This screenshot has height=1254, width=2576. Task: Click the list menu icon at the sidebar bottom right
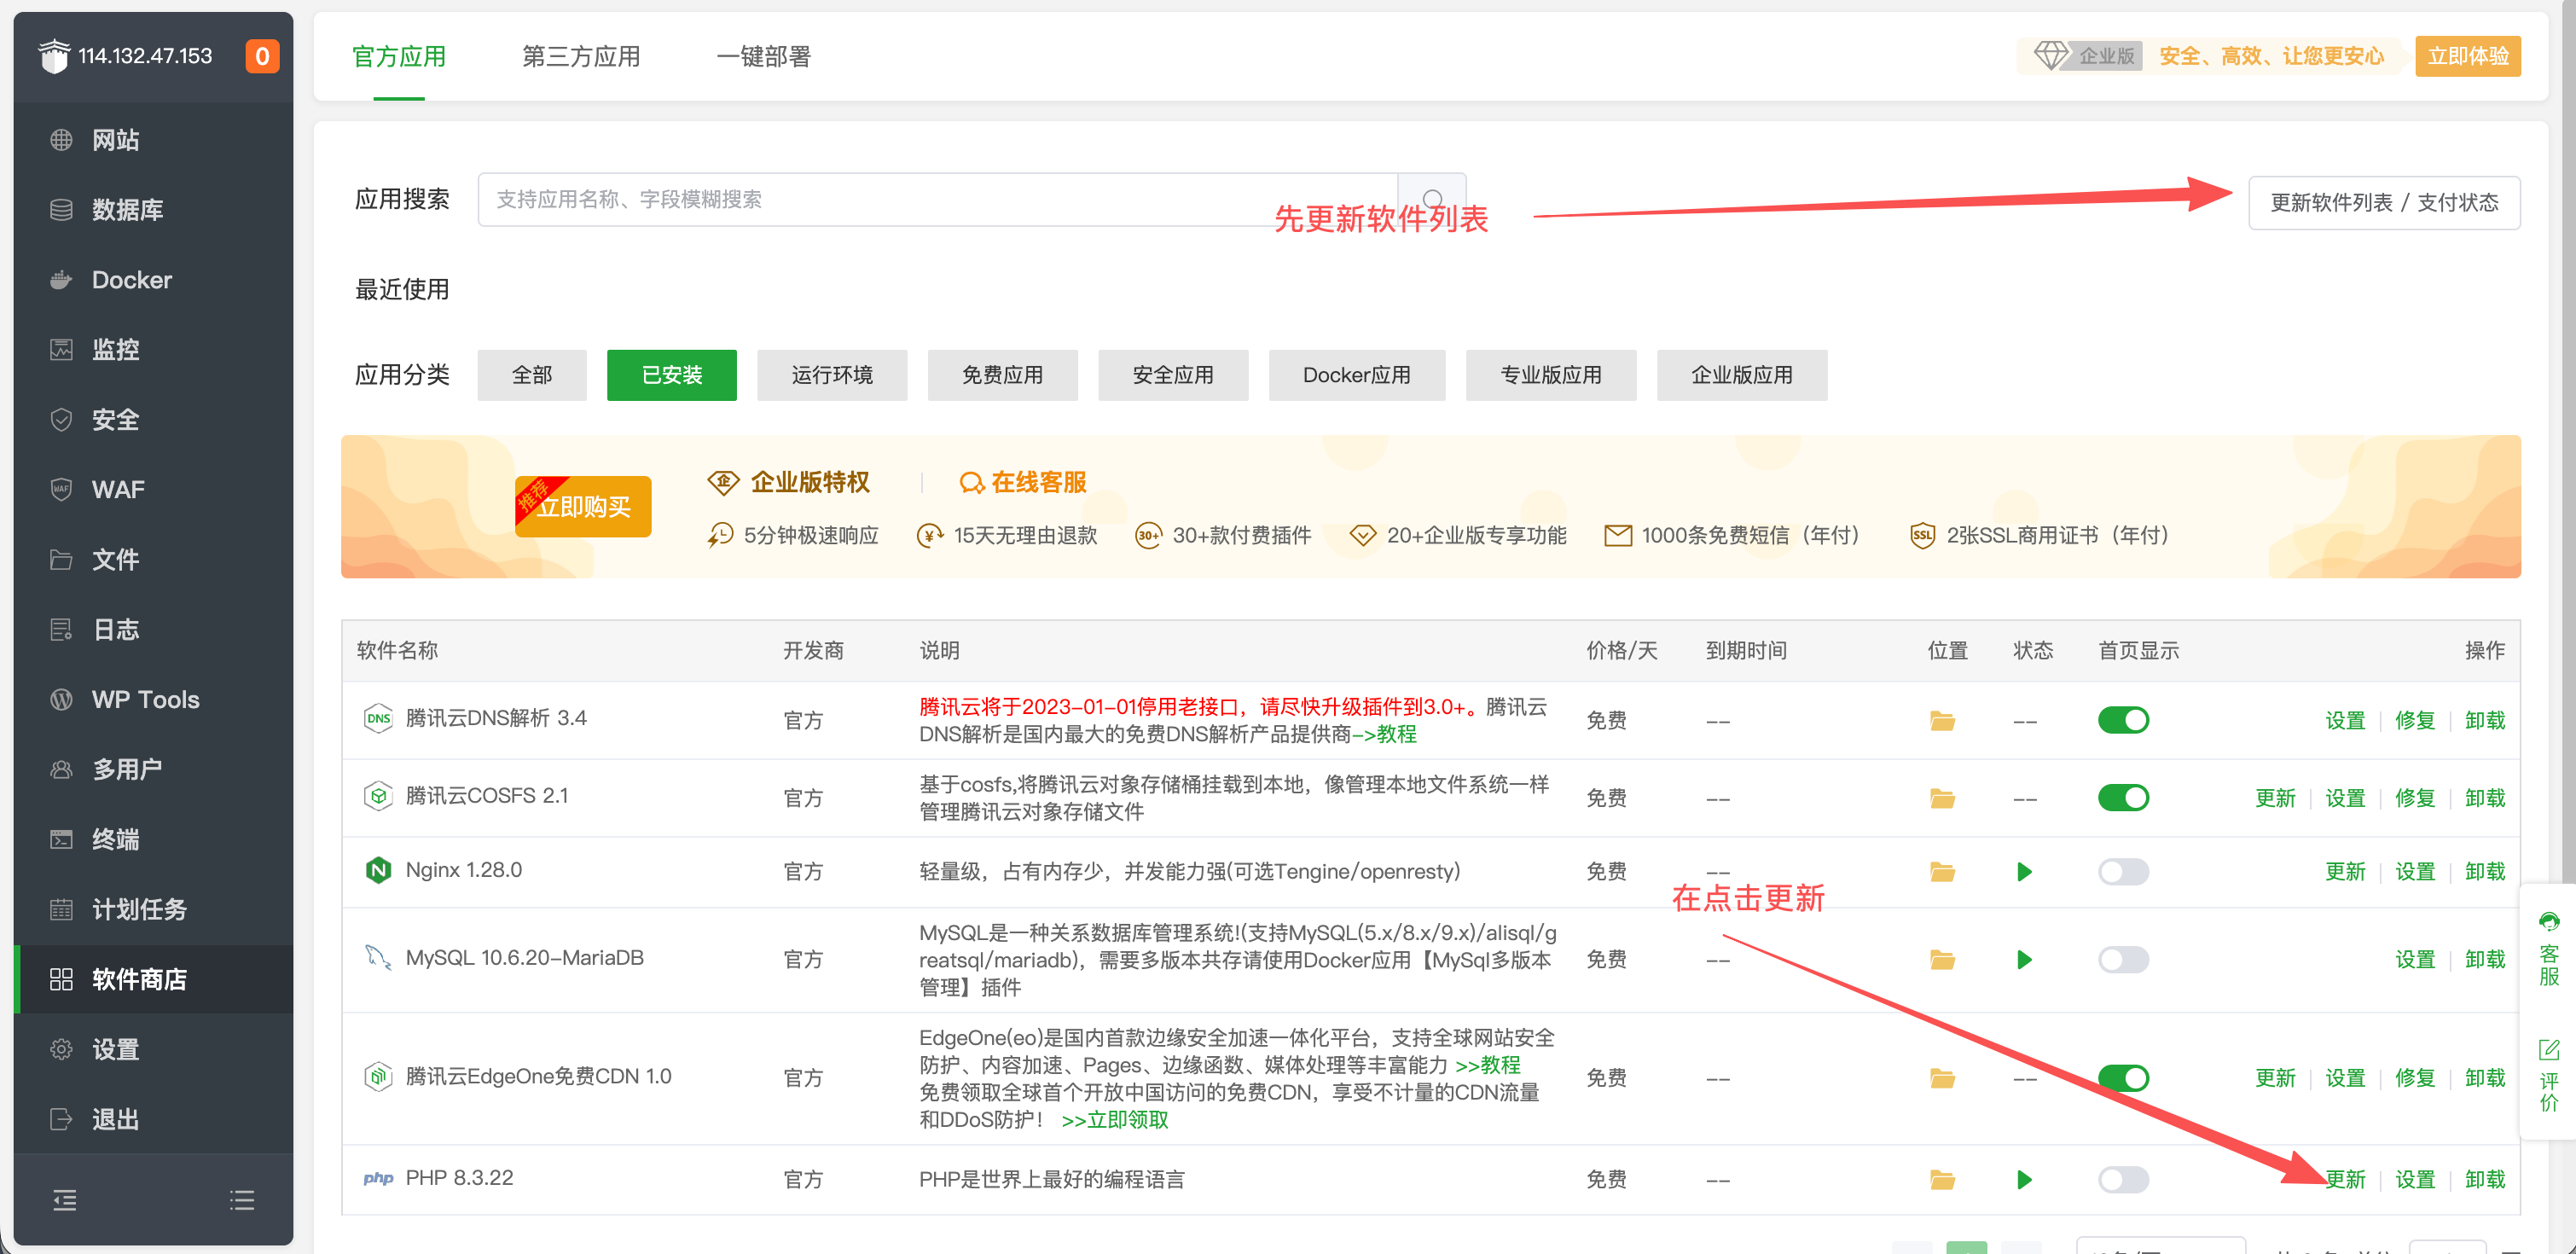(242, 1200)
